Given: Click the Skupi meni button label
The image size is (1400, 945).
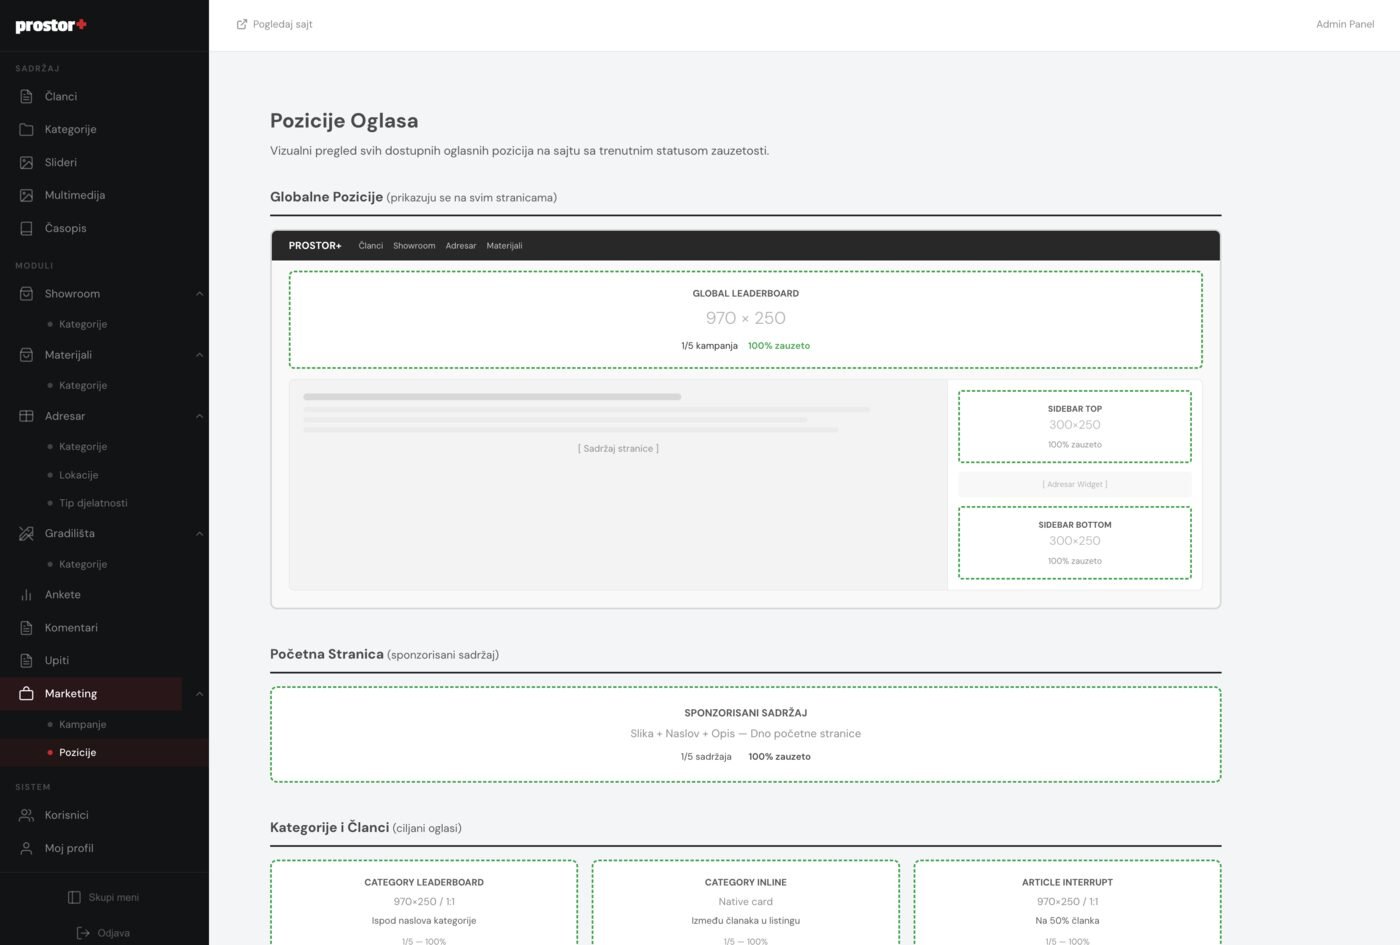Looking at the screenshot, I should (114, 897).
